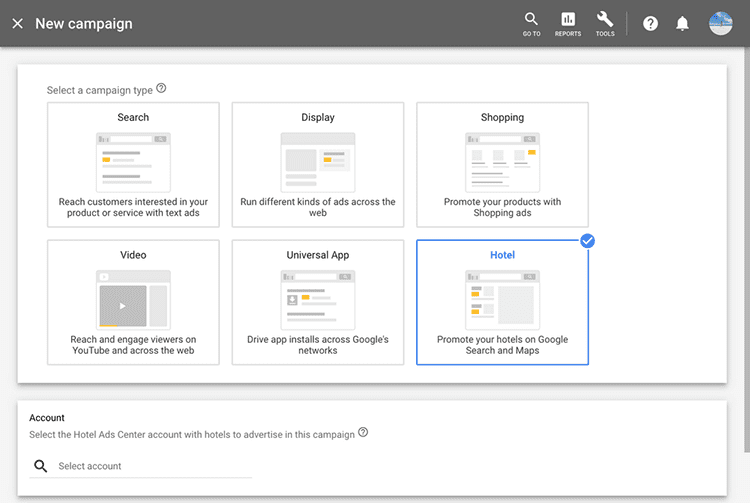Viewport: 750px width, 503px height.
Task: Click 'Run different kinds of ads' description
Action: pos(318,207)
